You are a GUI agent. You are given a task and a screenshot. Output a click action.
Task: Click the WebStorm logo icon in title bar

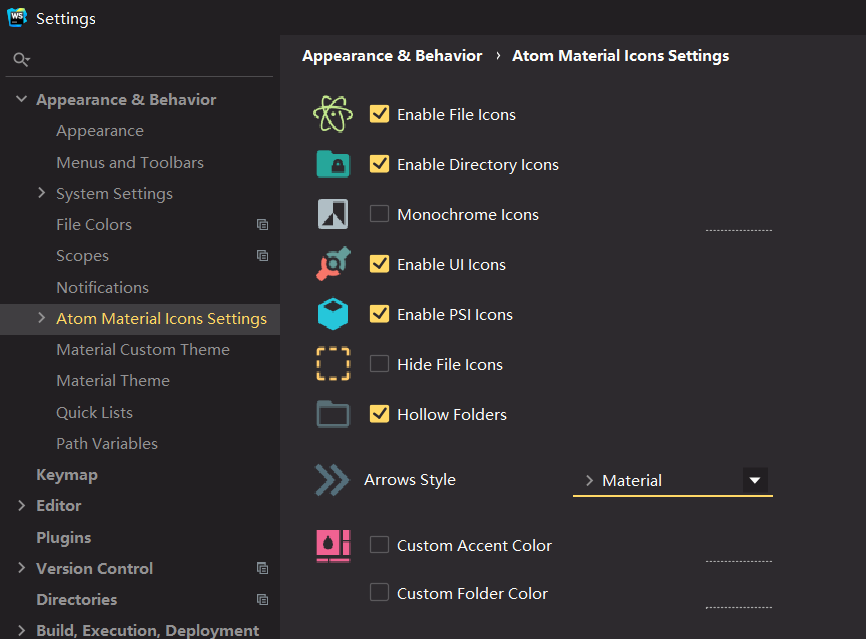point(17,17)
